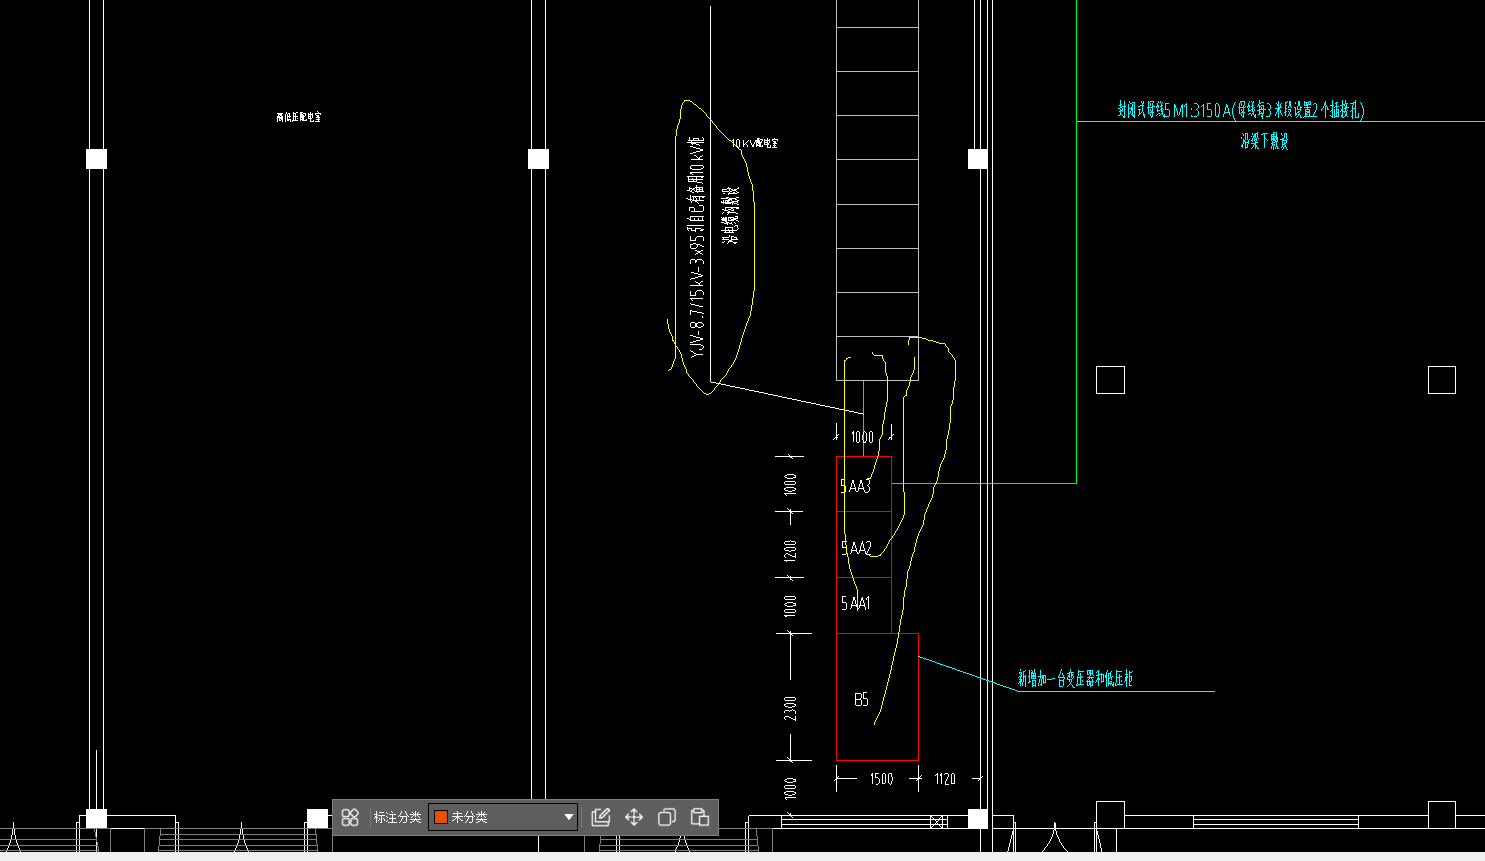Select the 10KV配电室 room label
The height and width of the screenshot is (861, 1485).
[x=754, y=144]
